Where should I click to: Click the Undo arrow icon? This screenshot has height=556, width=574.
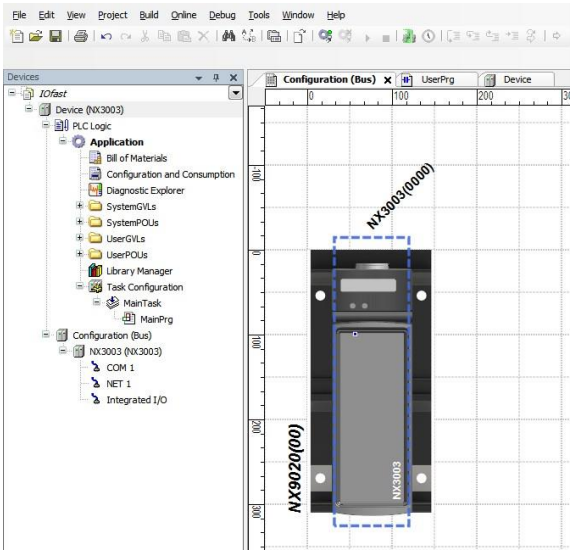[106, 36]
